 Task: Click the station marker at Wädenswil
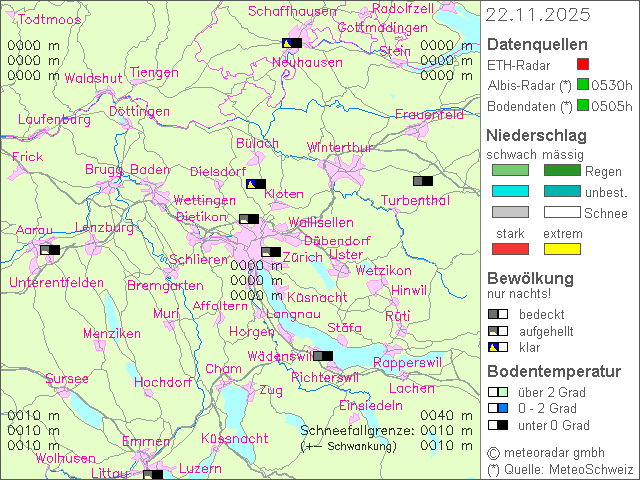pos(323,355)
